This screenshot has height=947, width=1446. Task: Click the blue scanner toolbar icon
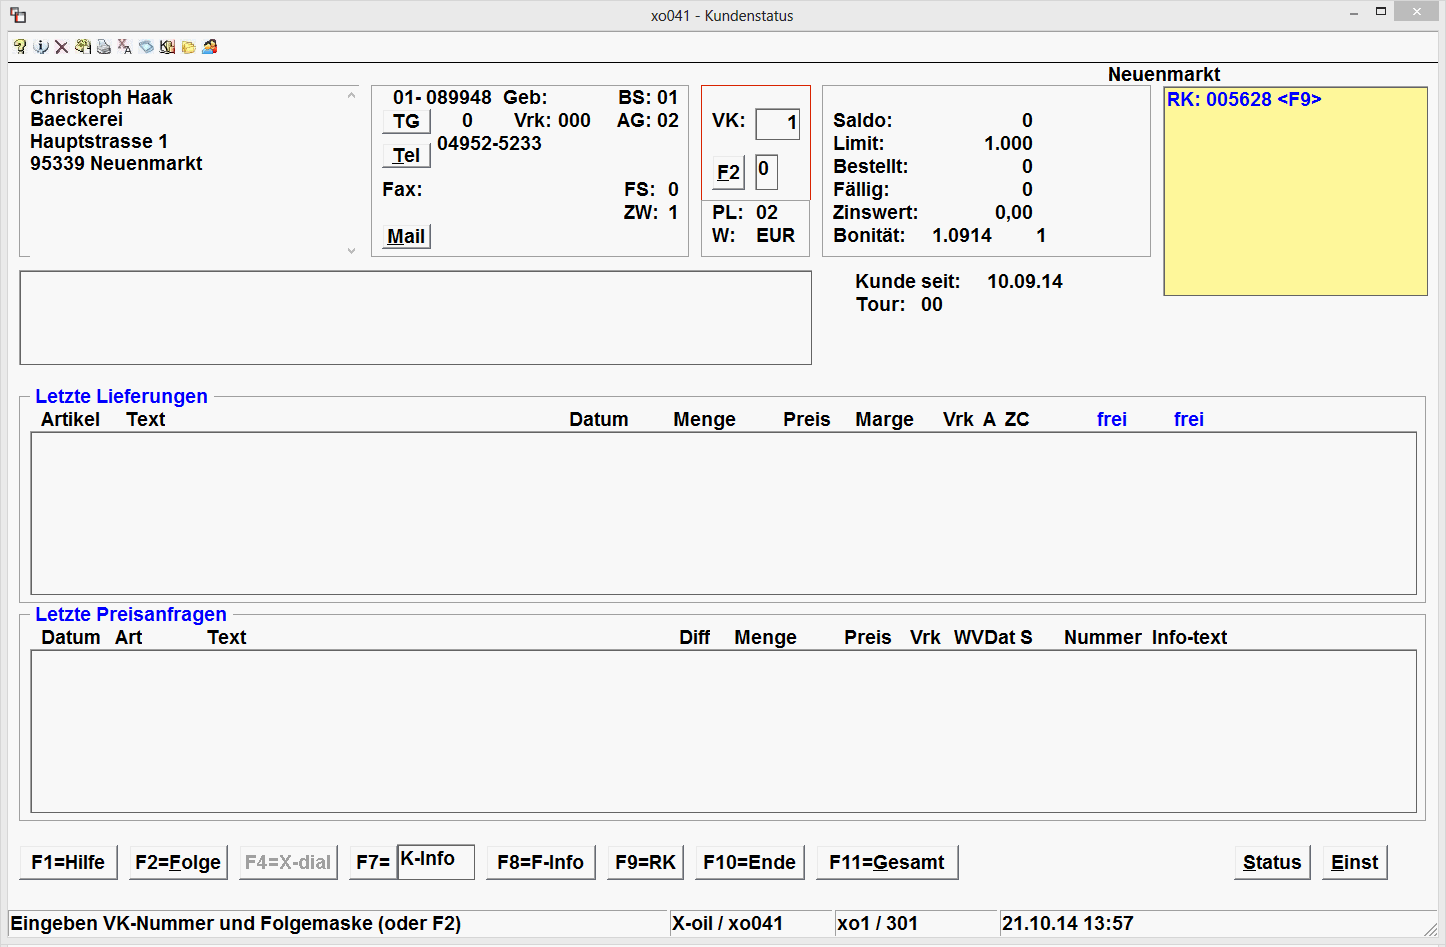pyautogui.click(x=146, y=47)
